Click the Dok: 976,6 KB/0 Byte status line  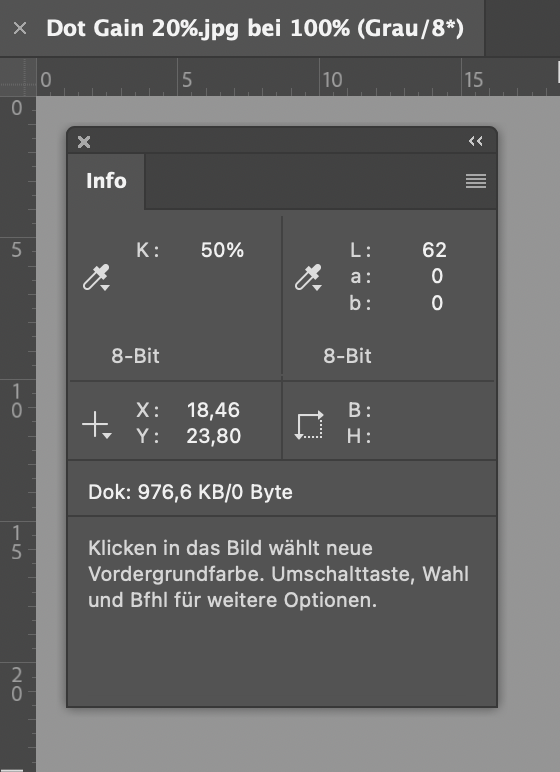pyautogui.click(x=191, y=492)
